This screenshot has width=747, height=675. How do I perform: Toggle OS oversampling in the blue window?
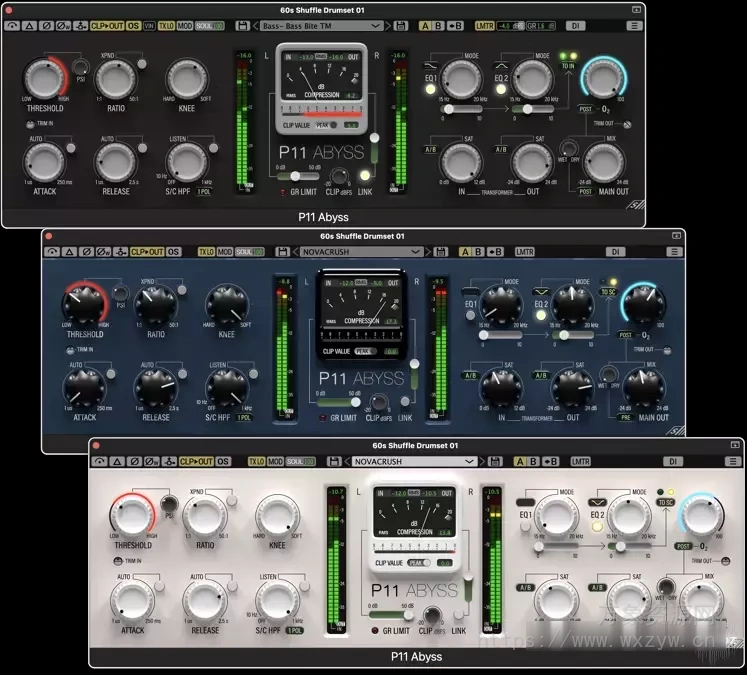click(173, 252)
